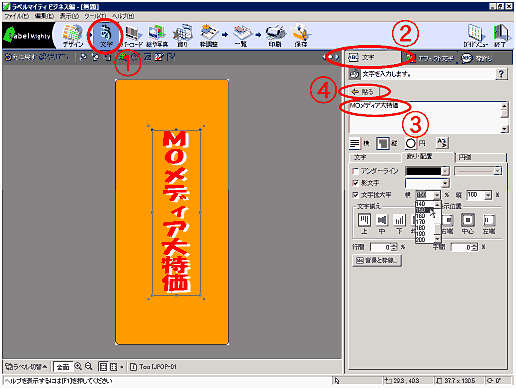Screen dimensions: 516x388
Task: Switch to the 円弧 tab
Action: click(x=480, y=157)
